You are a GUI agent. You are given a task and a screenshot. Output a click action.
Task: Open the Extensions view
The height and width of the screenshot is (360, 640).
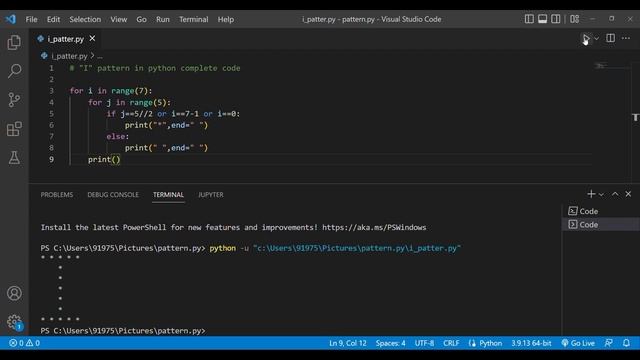[x=14, y=129]
